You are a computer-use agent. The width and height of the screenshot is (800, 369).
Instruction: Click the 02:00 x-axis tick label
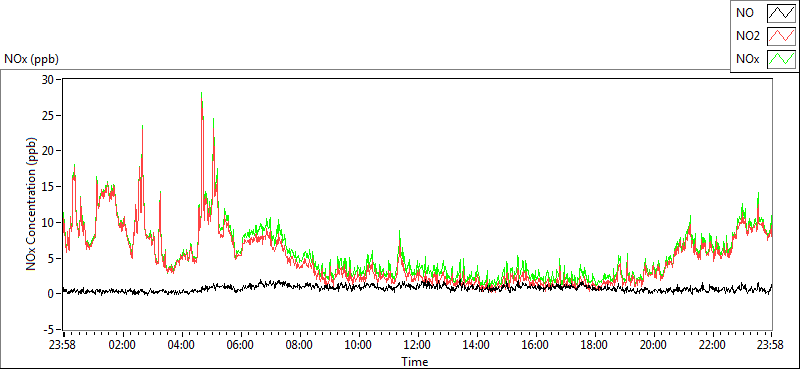point(122,345)
